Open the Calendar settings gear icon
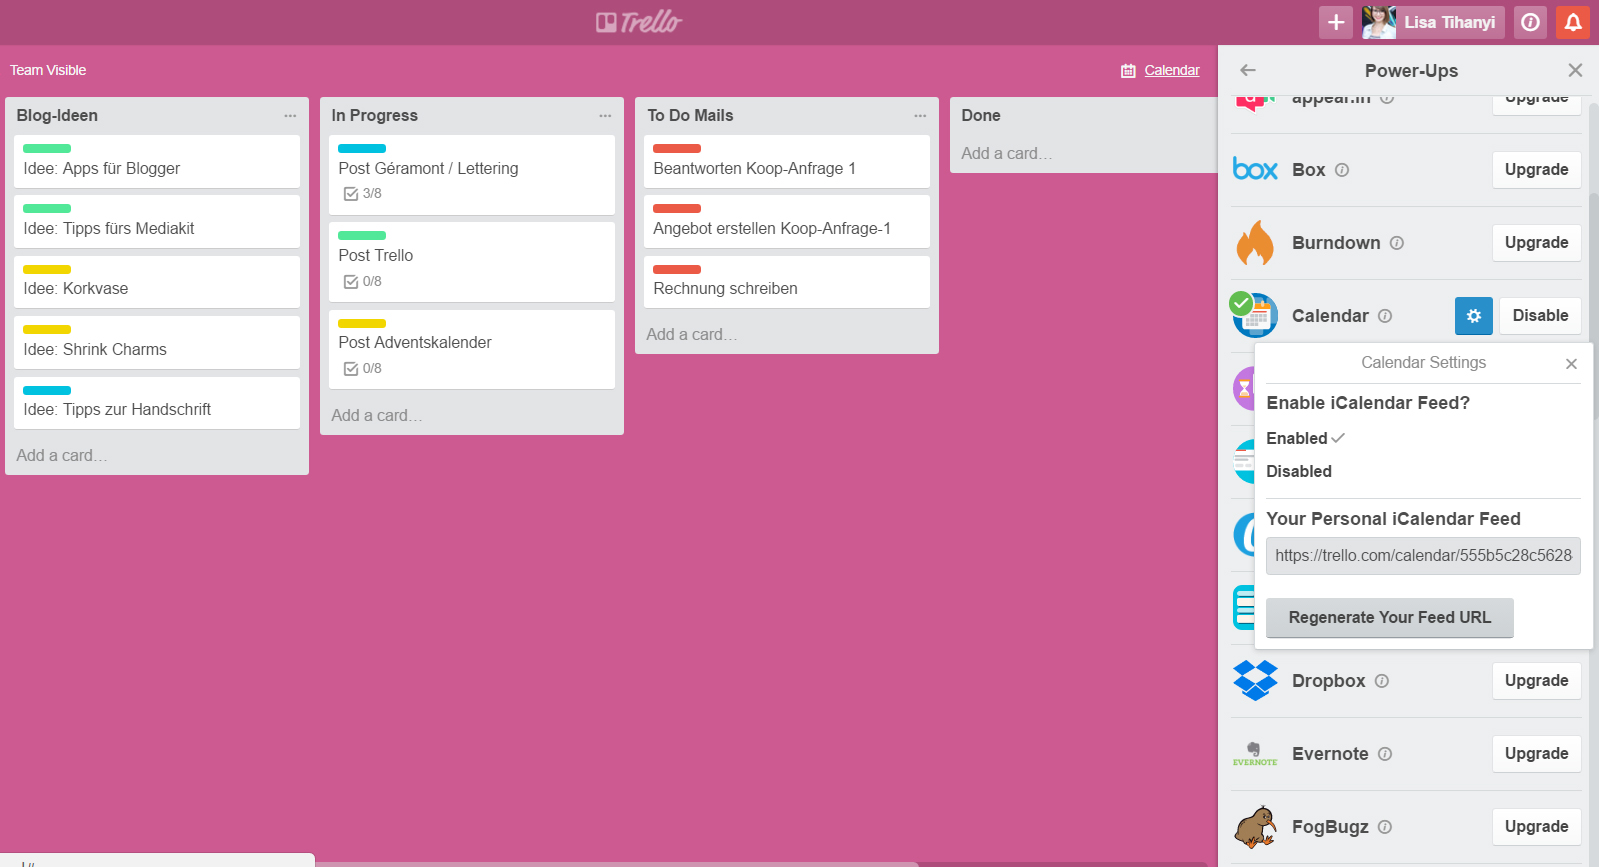1599x867 pixels. point(1473,316)
